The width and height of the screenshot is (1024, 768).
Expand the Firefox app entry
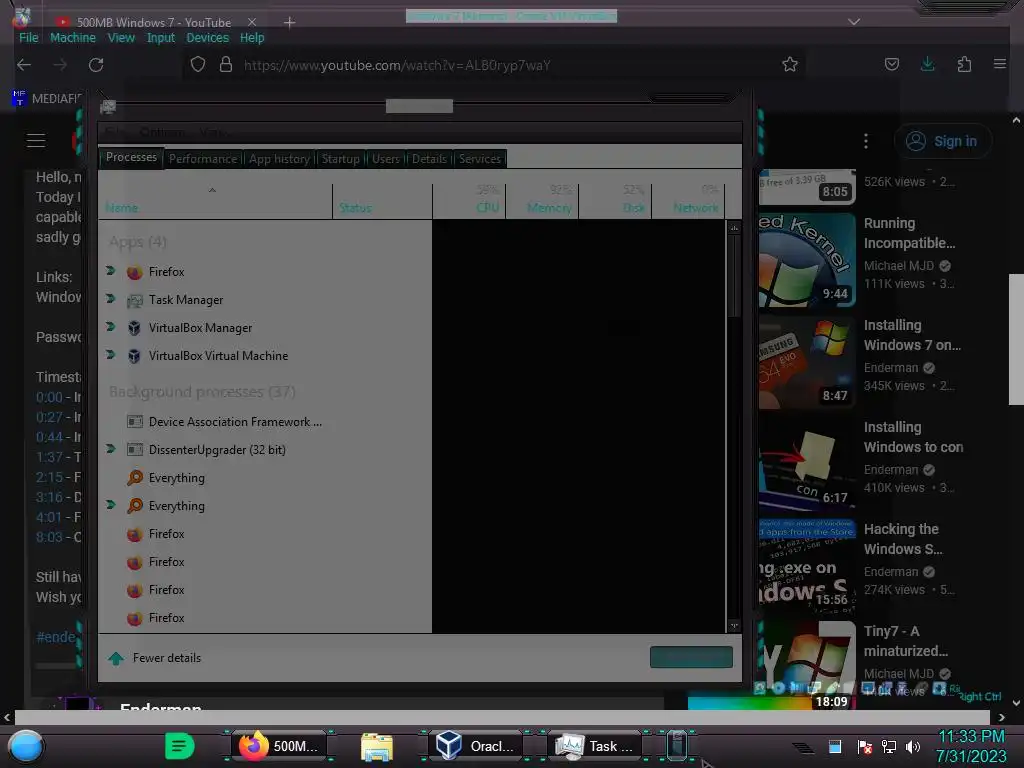[x=110, y=271]
